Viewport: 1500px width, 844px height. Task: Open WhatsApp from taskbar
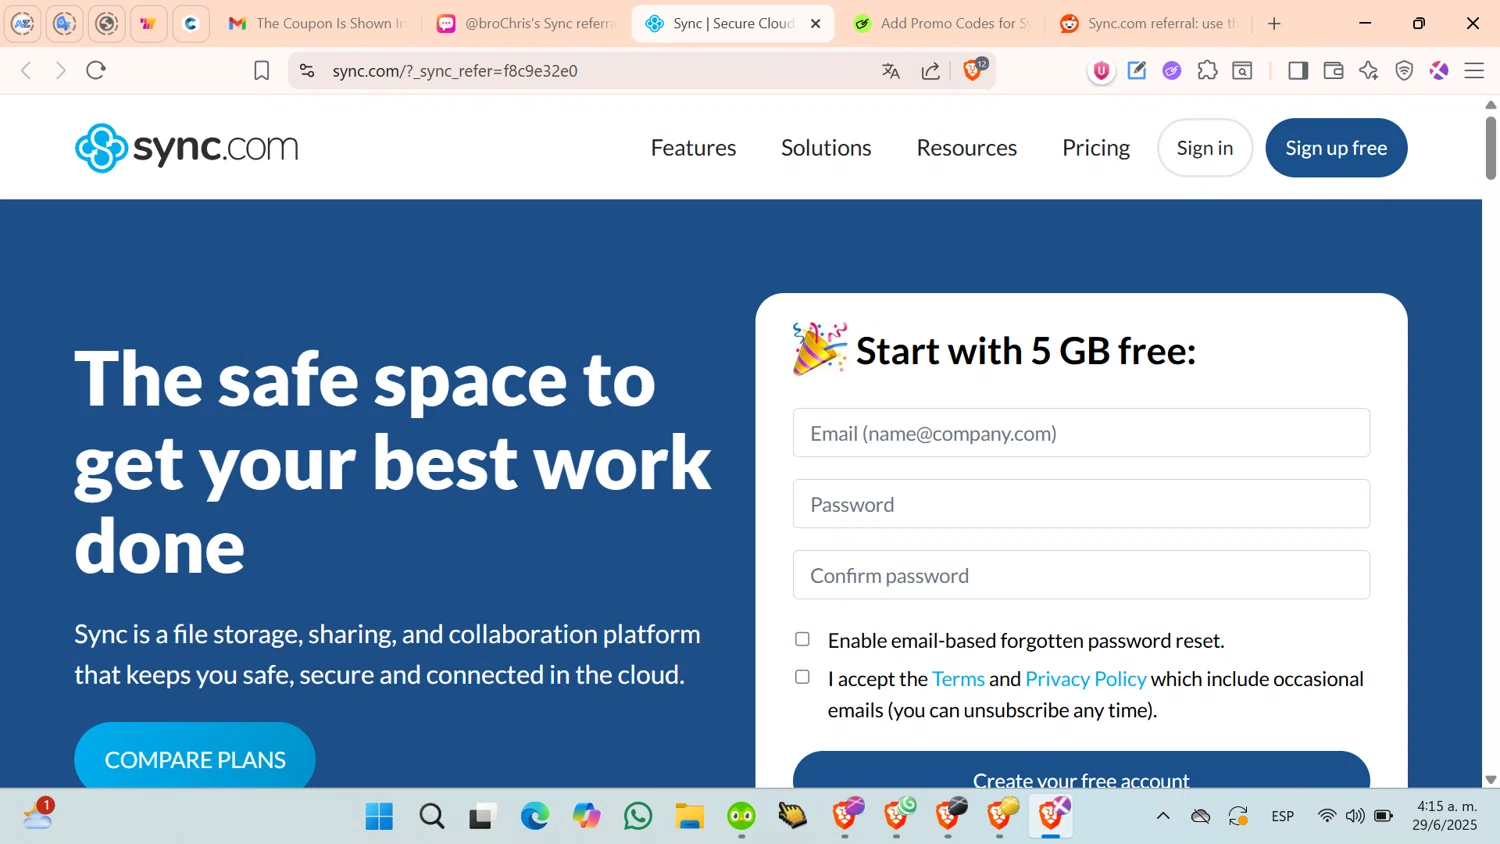click(638, 816)
